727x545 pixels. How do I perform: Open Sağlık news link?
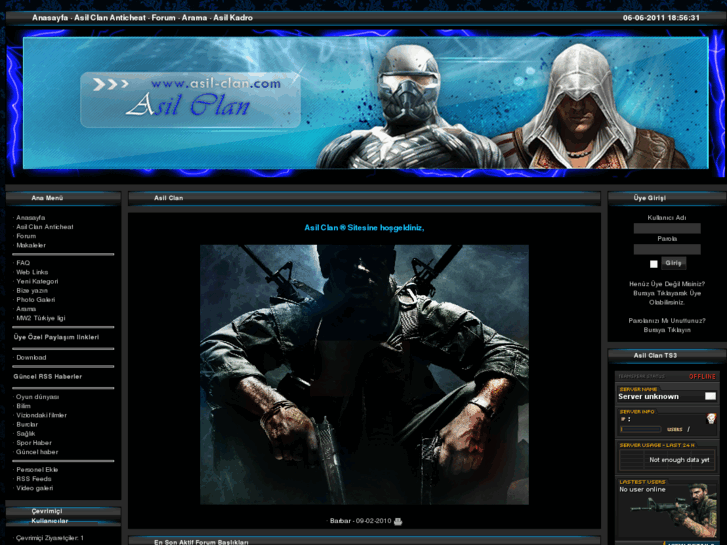(x=26, y=434)
